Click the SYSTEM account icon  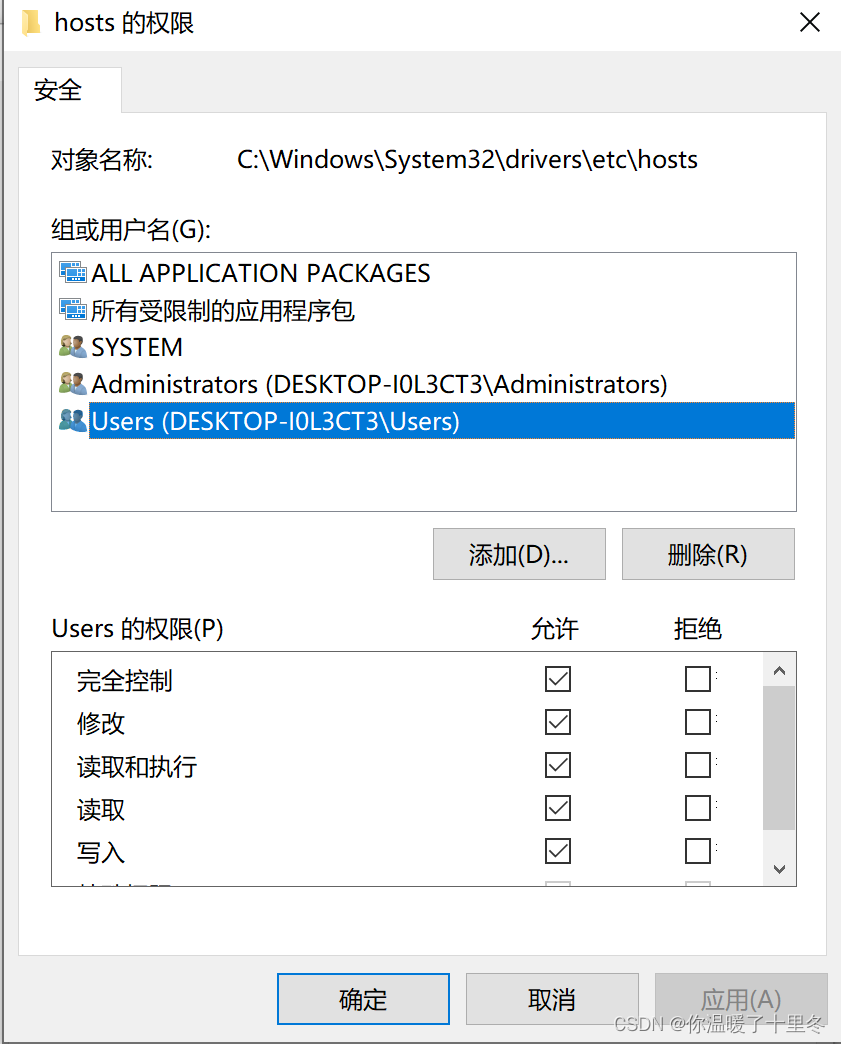coord(71,347)
